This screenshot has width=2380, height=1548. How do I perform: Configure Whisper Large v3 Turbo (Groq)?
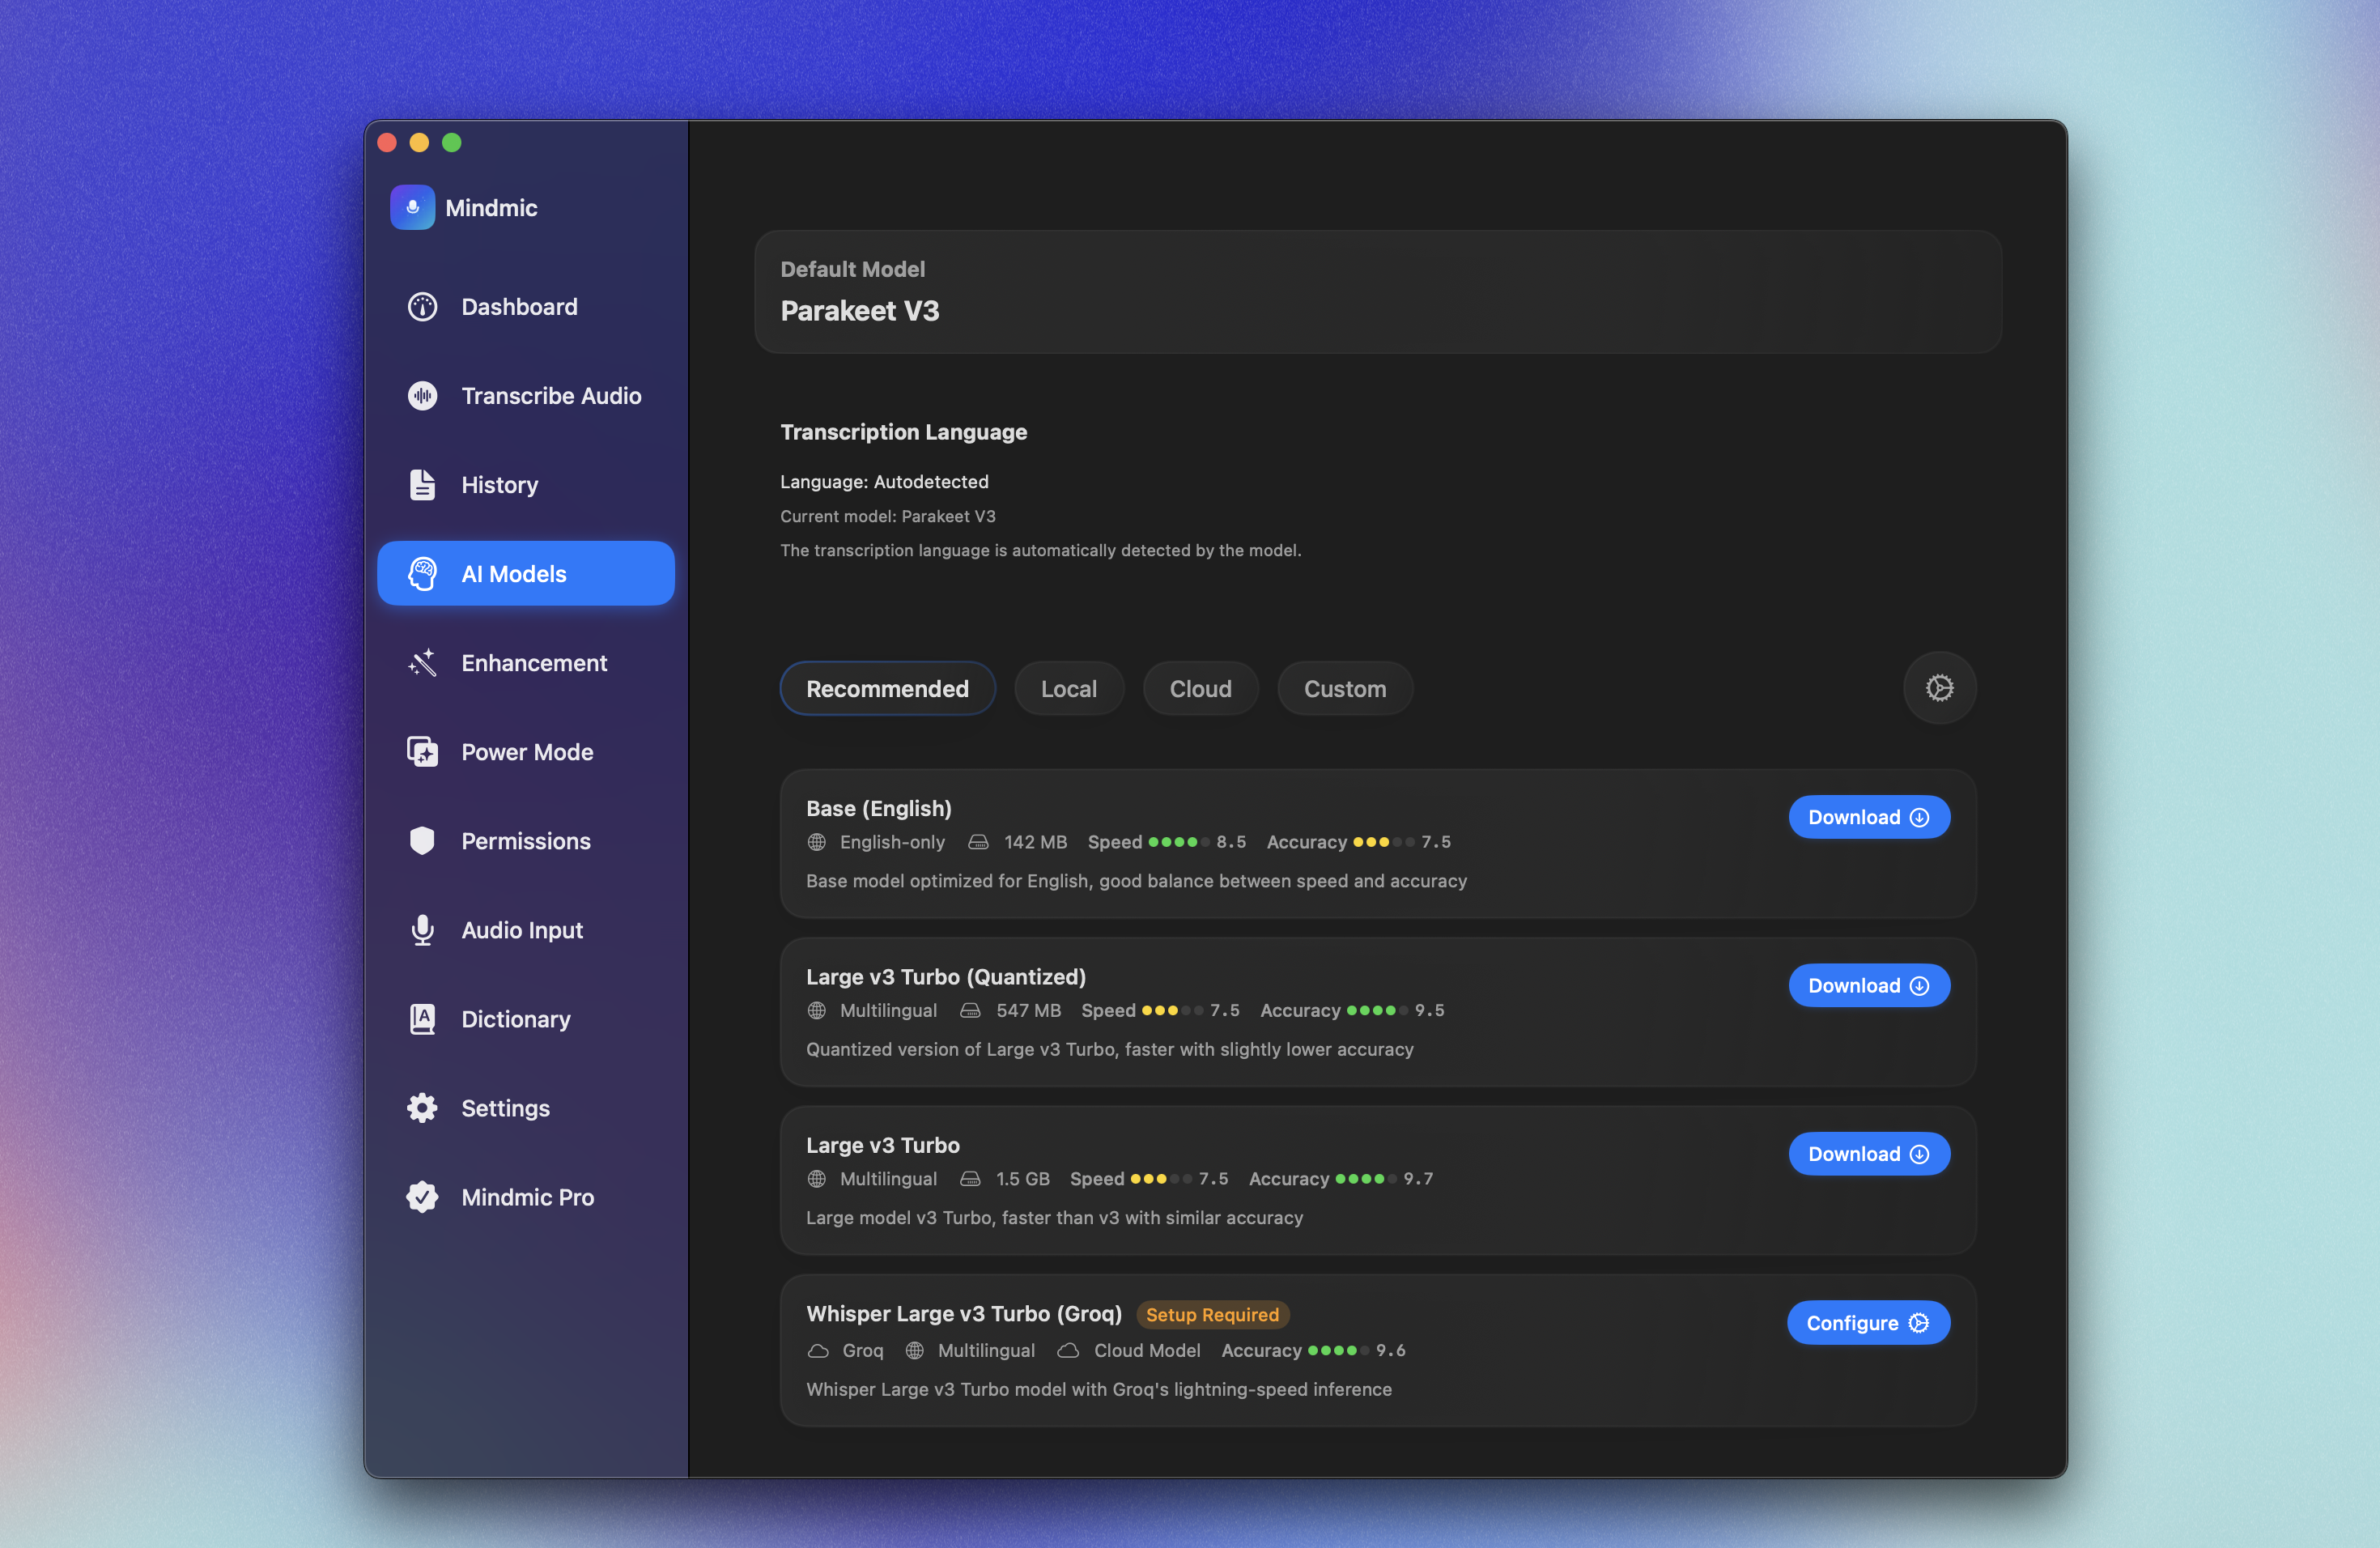1867,1323
